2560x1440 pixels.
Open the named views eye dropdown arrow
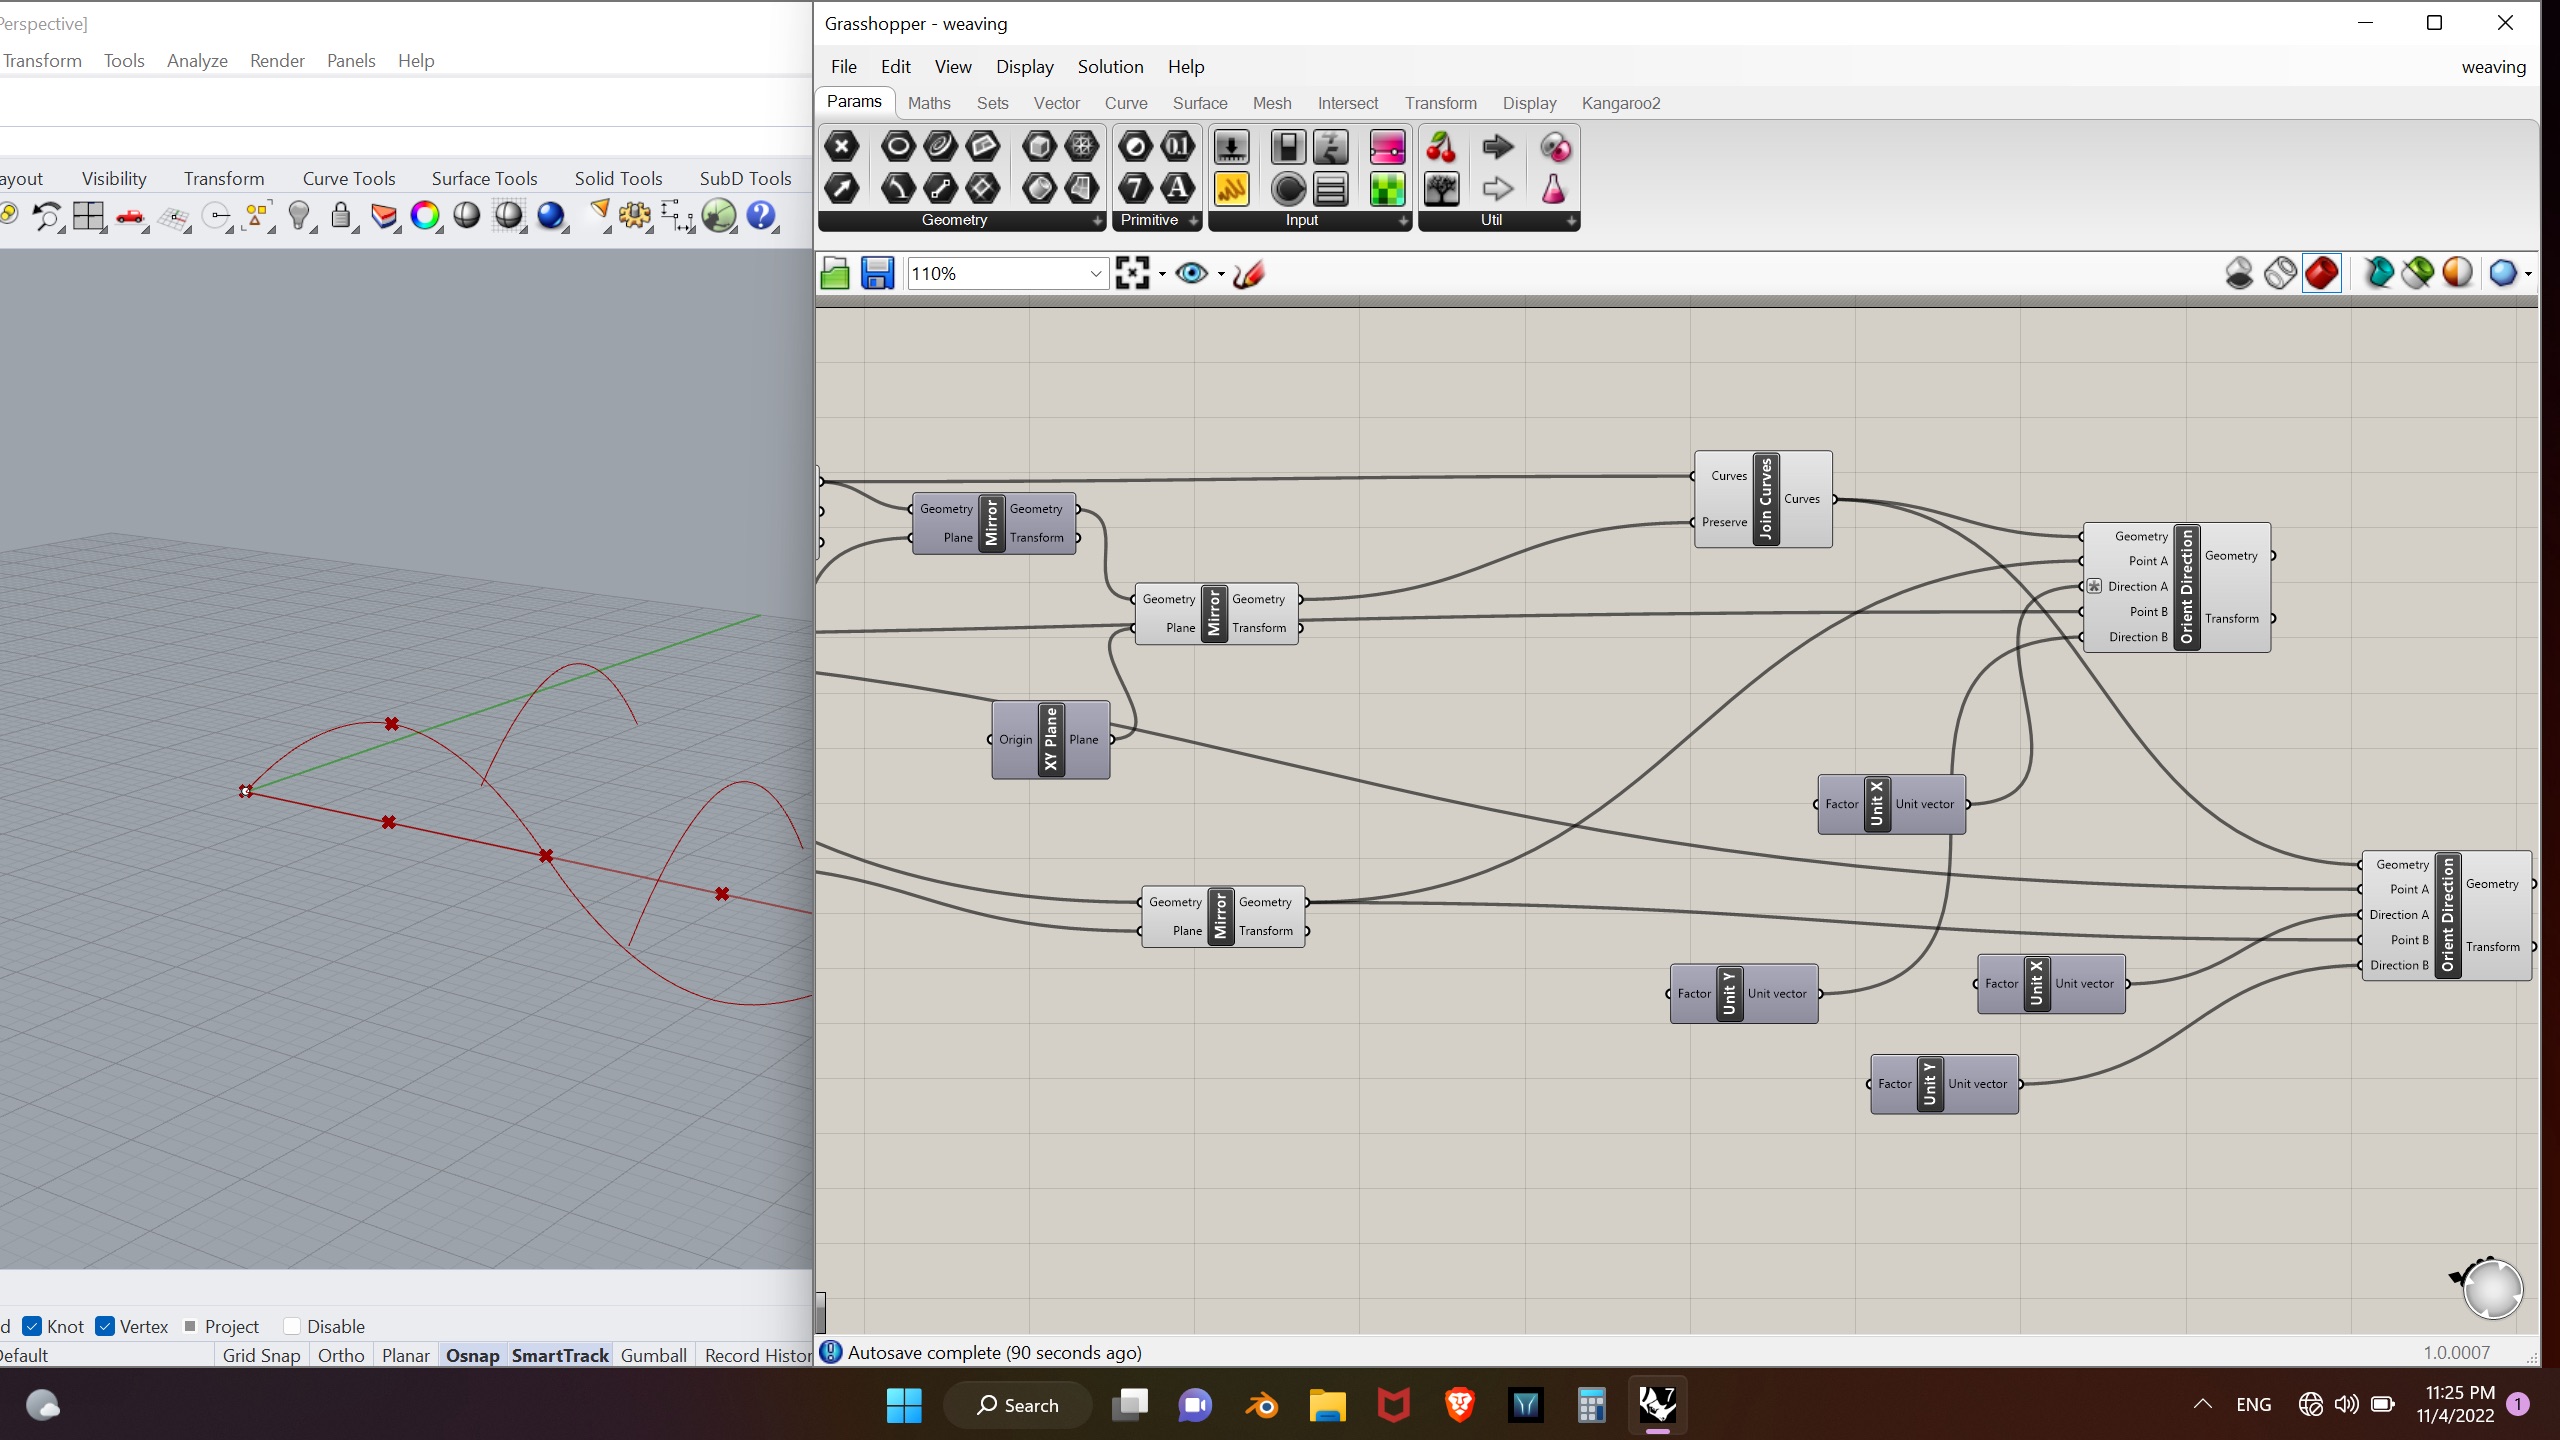(x=1221, y=274)
